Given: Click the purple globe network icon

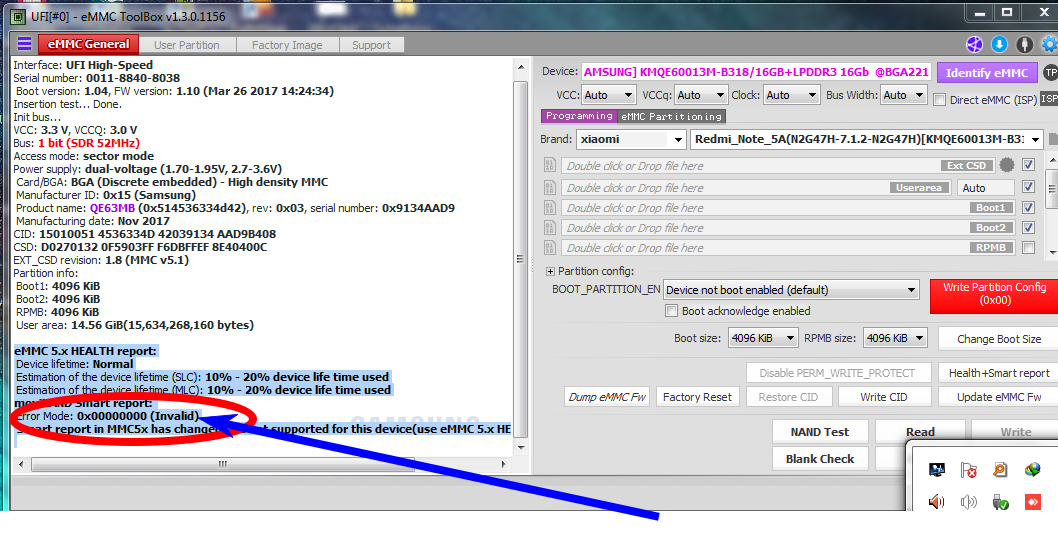Looking at the screenshot, I should pos(974,45).
